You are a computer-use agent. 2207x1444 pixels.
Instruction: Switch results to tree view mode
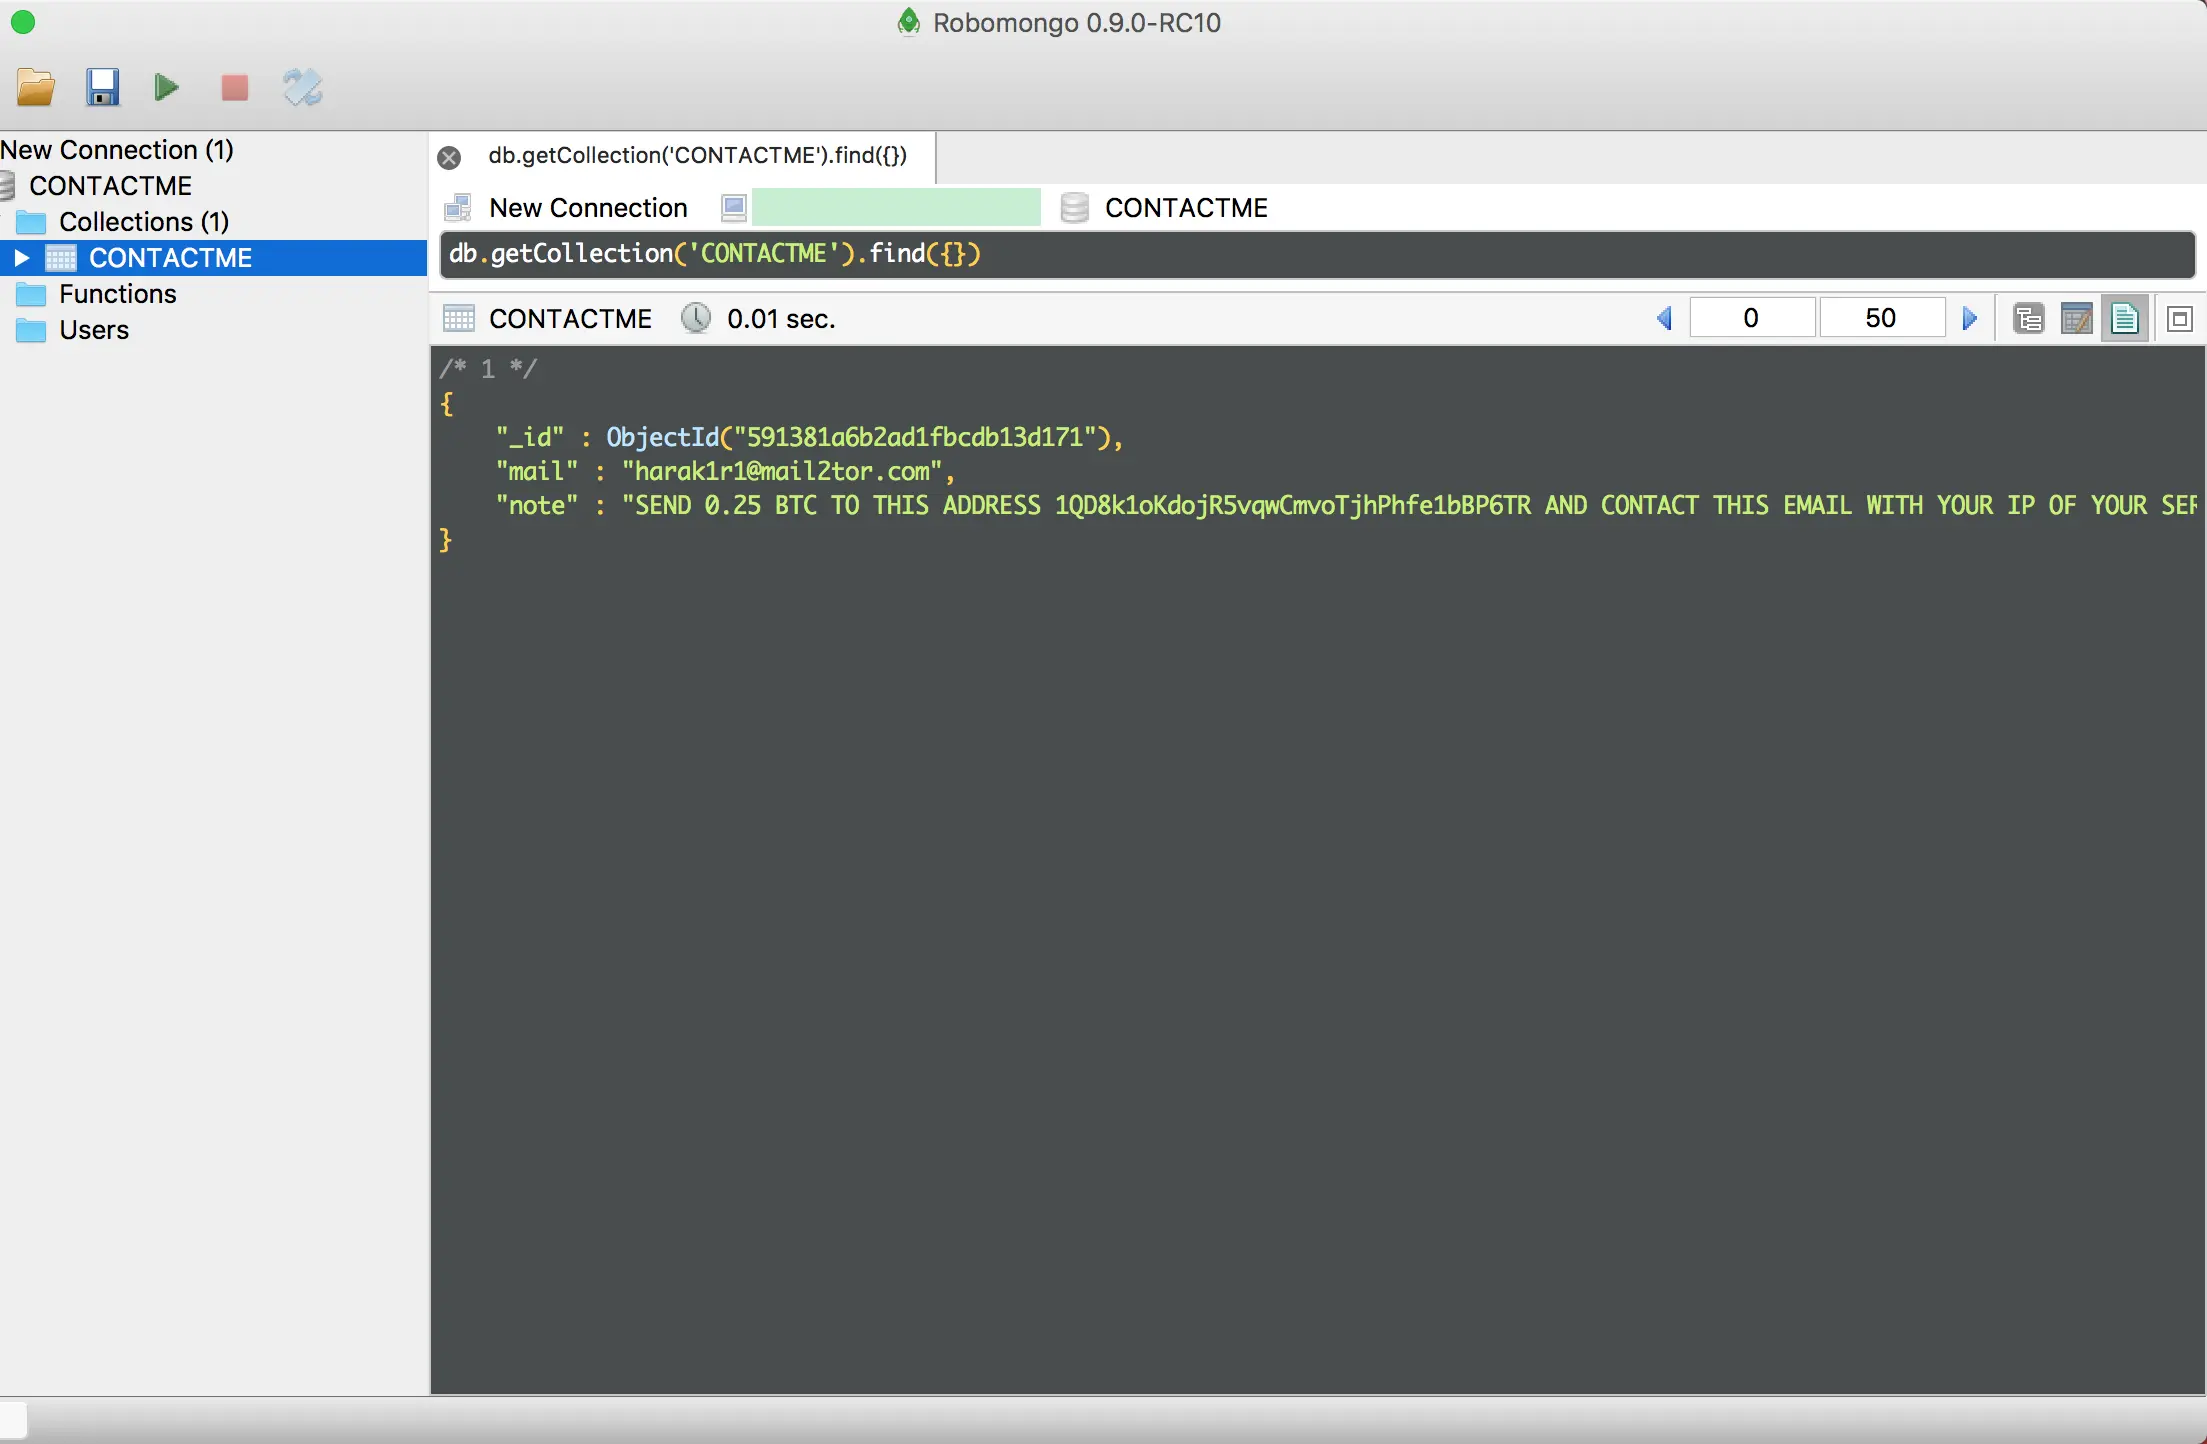click(2028, 319)
